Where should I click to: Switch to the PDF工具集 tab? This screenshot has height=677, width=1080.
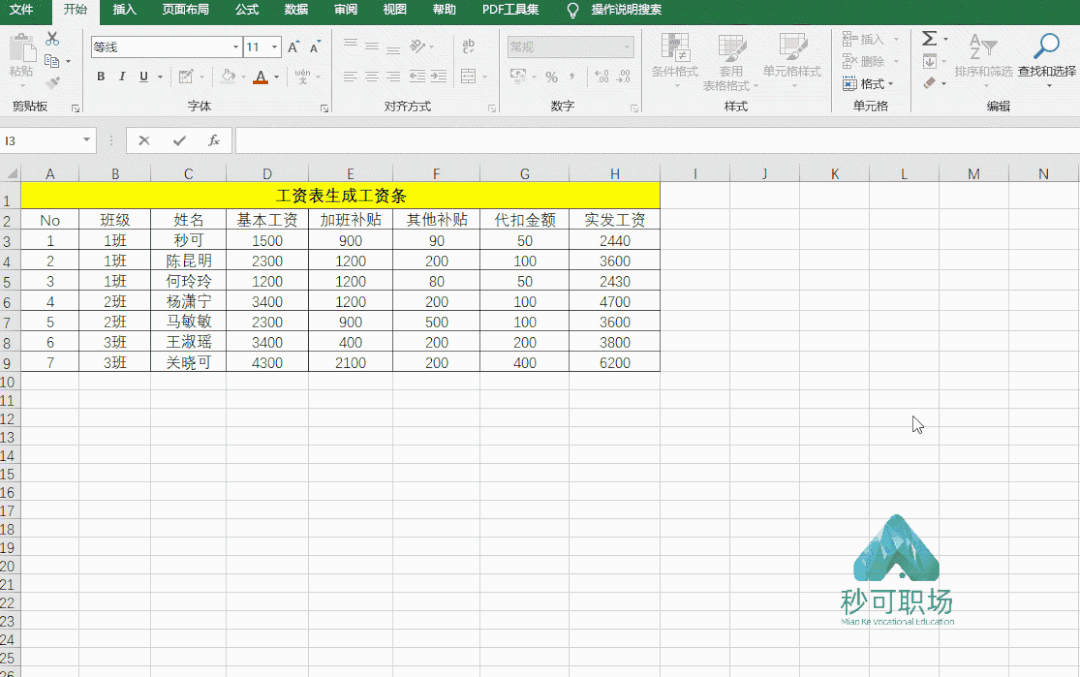tap(510, 10)
